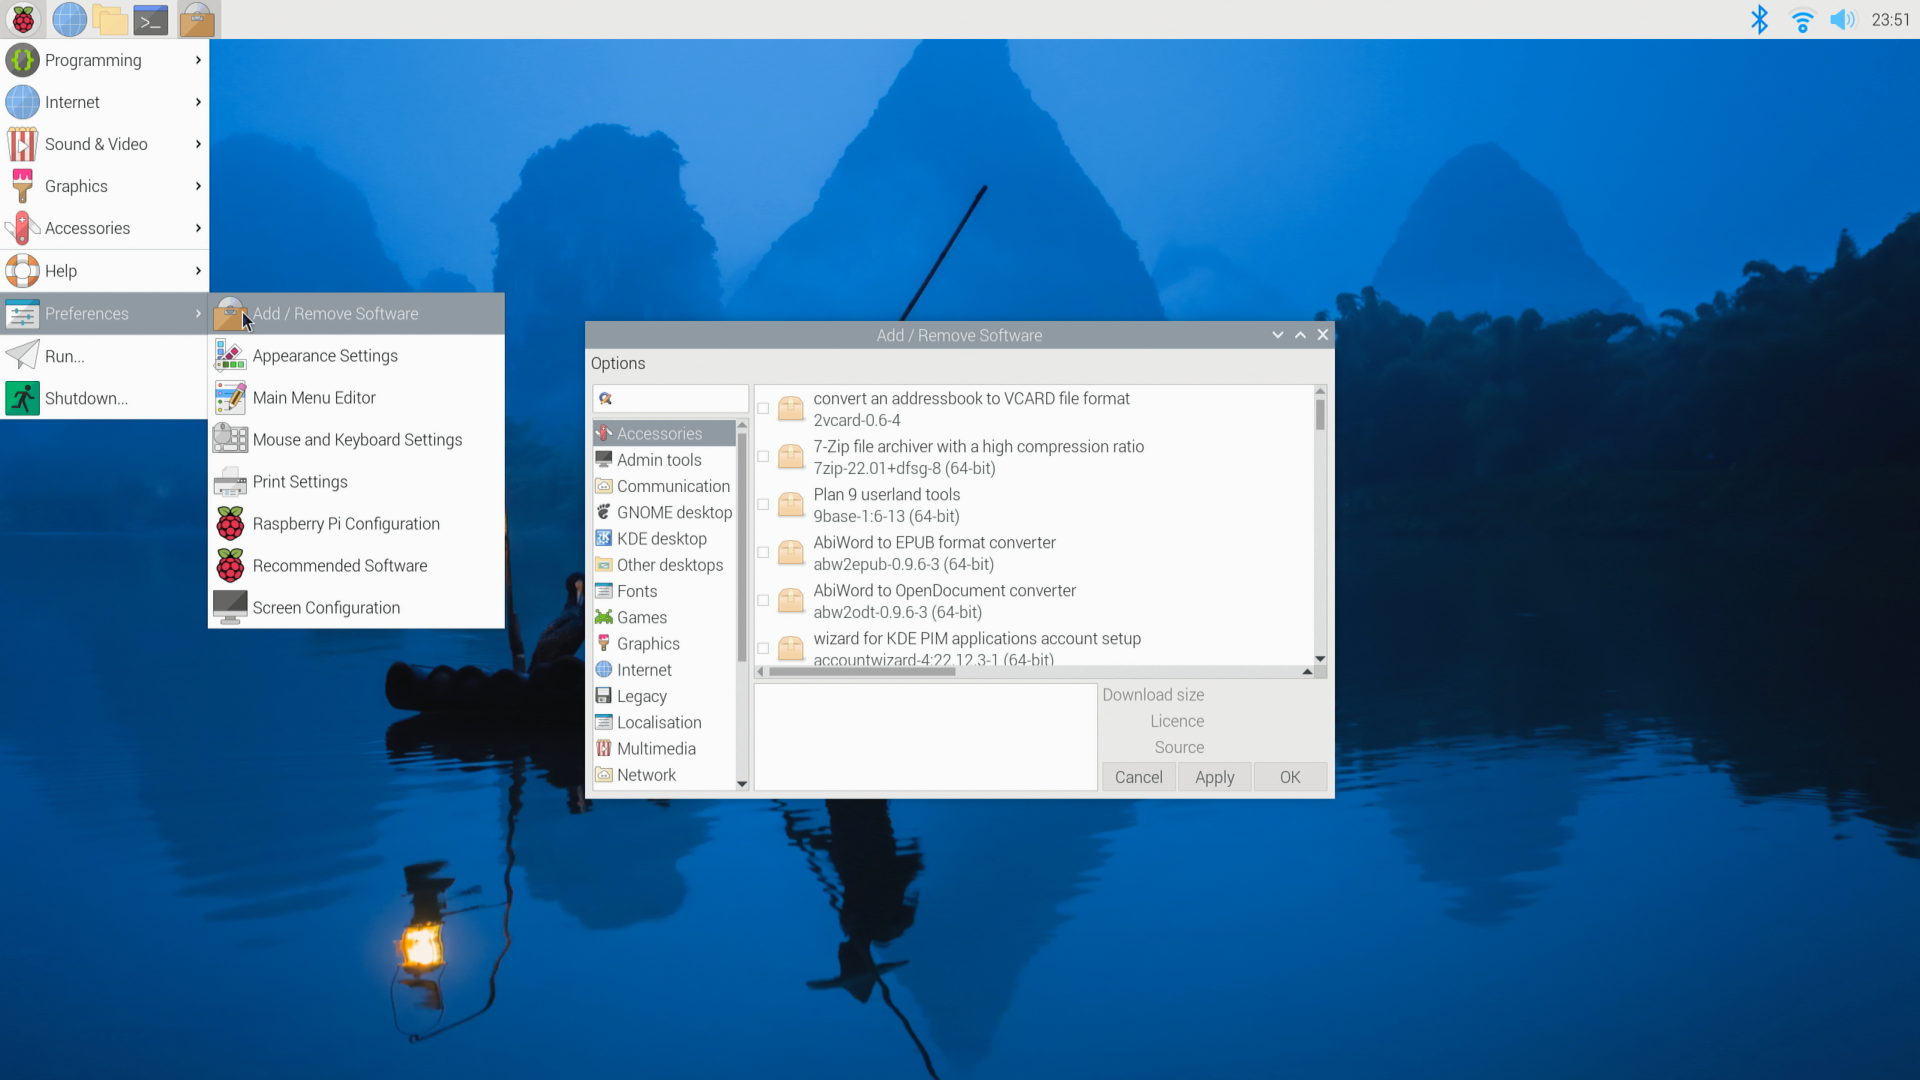Click the Apply button

tap(1214, 777)
